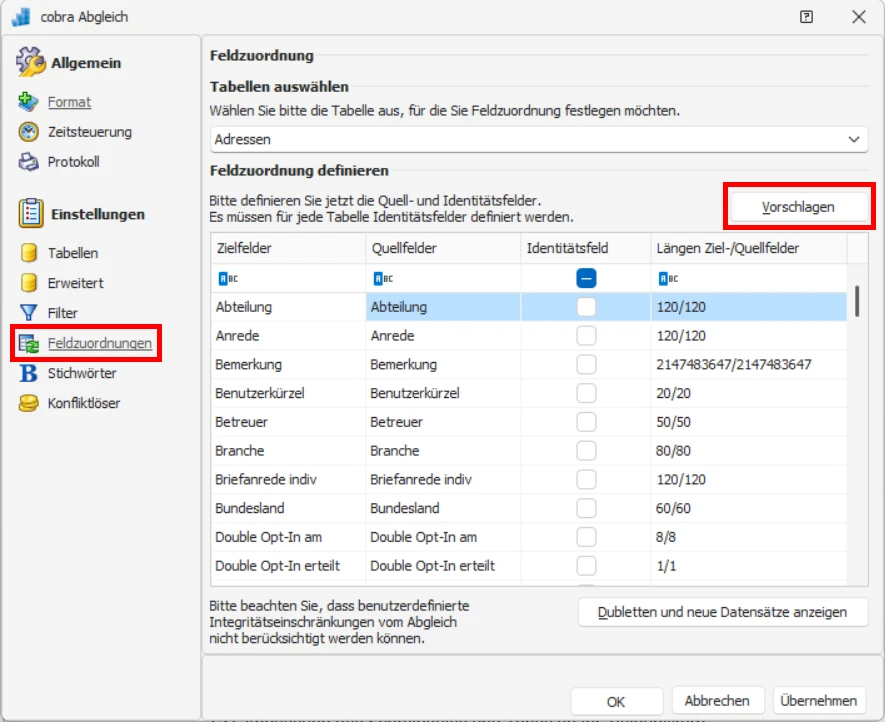
Task: Confirm with the OK button
Action: (x=616, y=702)
